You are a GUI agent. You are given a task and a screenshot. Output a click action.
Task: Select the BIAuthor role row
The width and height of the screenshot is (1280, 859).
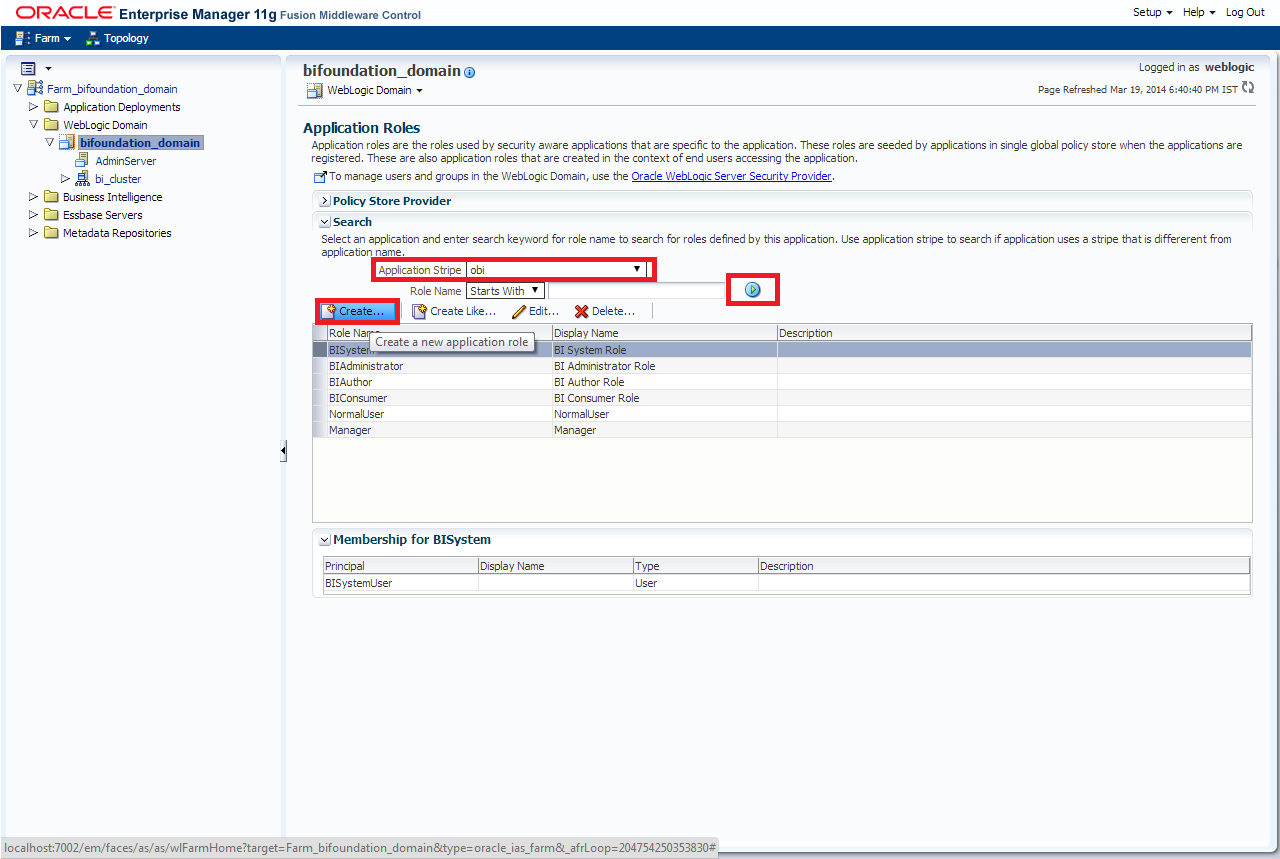[782, 382]
